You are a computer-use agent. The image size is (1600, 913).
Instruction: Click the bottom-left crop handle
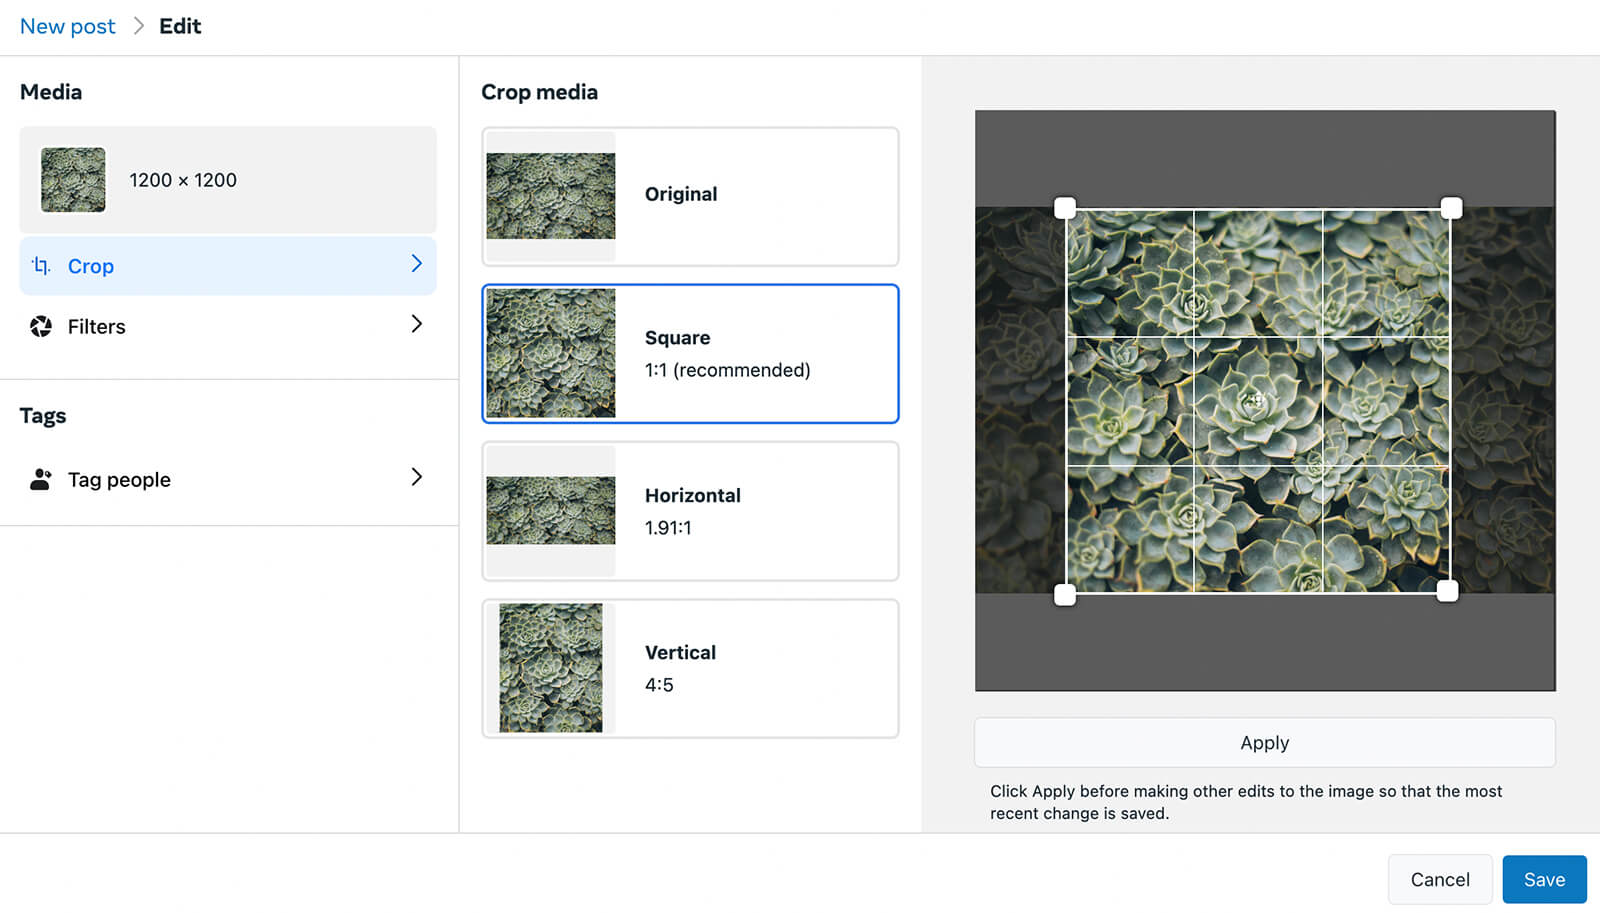[x=1065, y=595]
